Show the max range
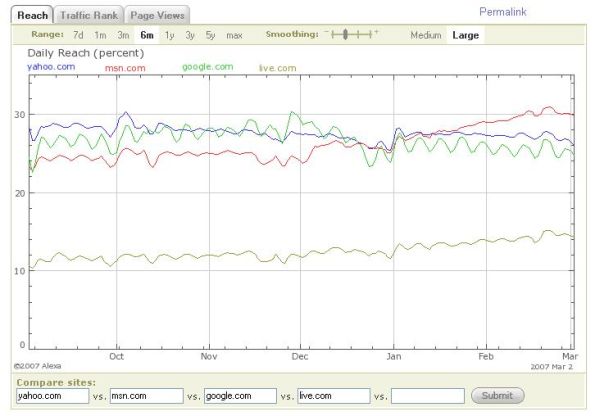600x416 pixels. tap(234, 35)
